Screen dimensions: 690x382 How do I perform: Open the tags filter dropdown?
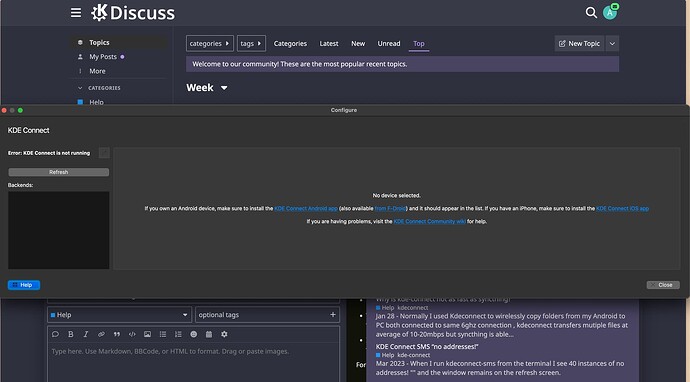point(251,44)
